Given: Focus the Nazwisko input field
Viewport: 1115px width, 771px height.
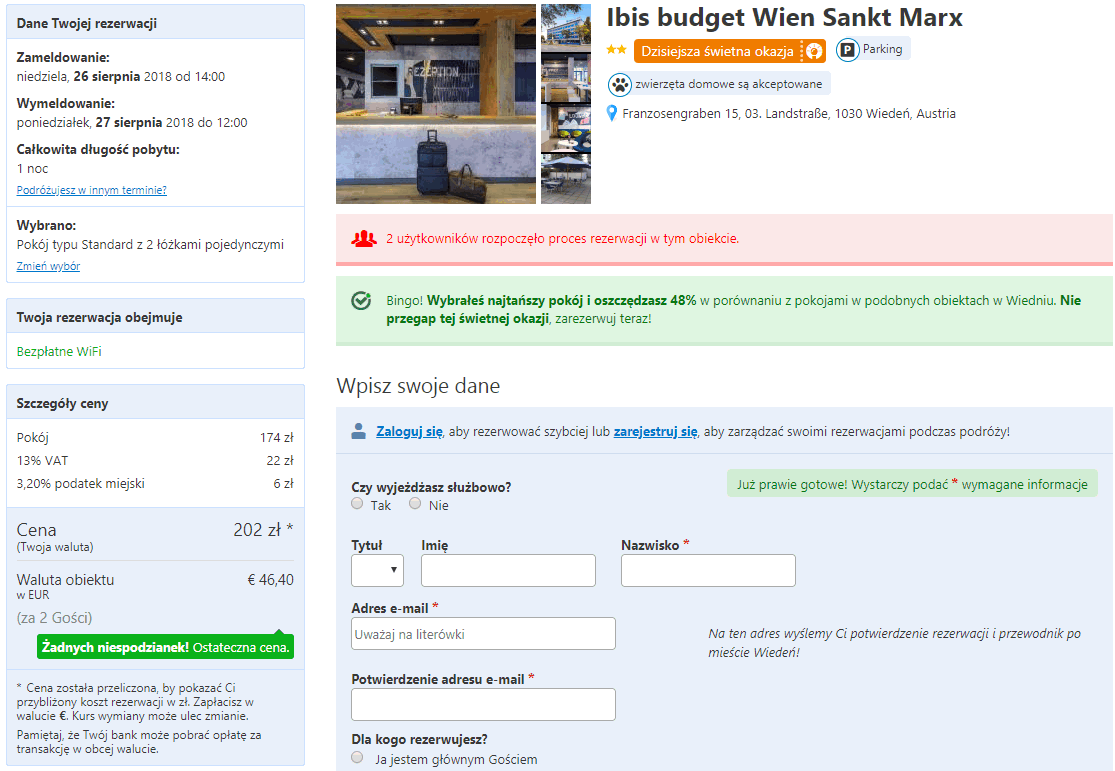Looking at the screenshot, I should coord(708,570).
